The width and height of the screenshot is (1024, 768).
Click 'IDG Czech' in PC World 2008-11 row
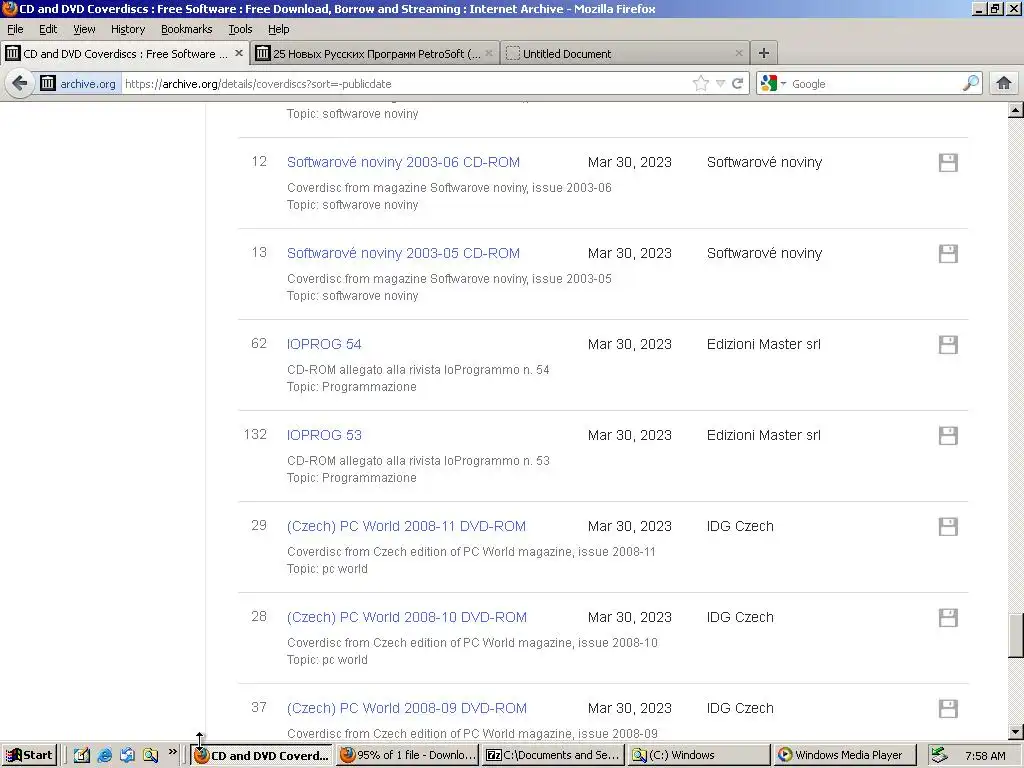(x=740, y=526)
